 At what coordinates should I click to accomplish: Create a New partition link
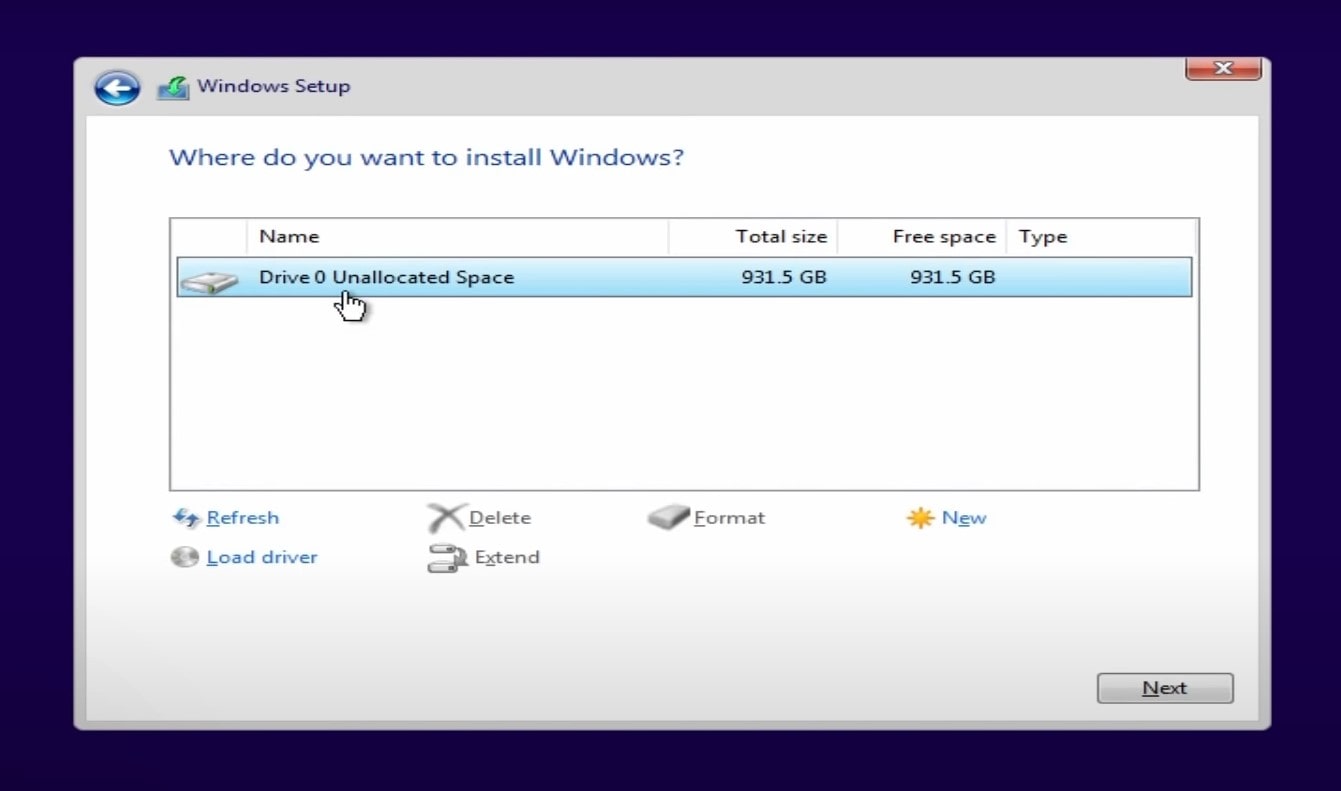964,518
